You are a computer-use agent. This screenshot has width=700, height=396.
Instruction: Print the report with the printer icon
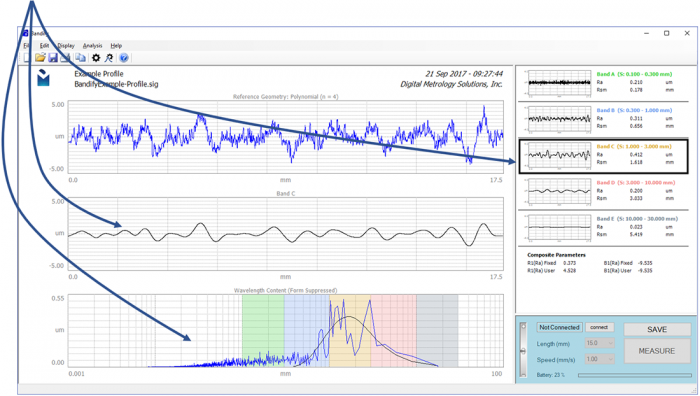(66, 58)
